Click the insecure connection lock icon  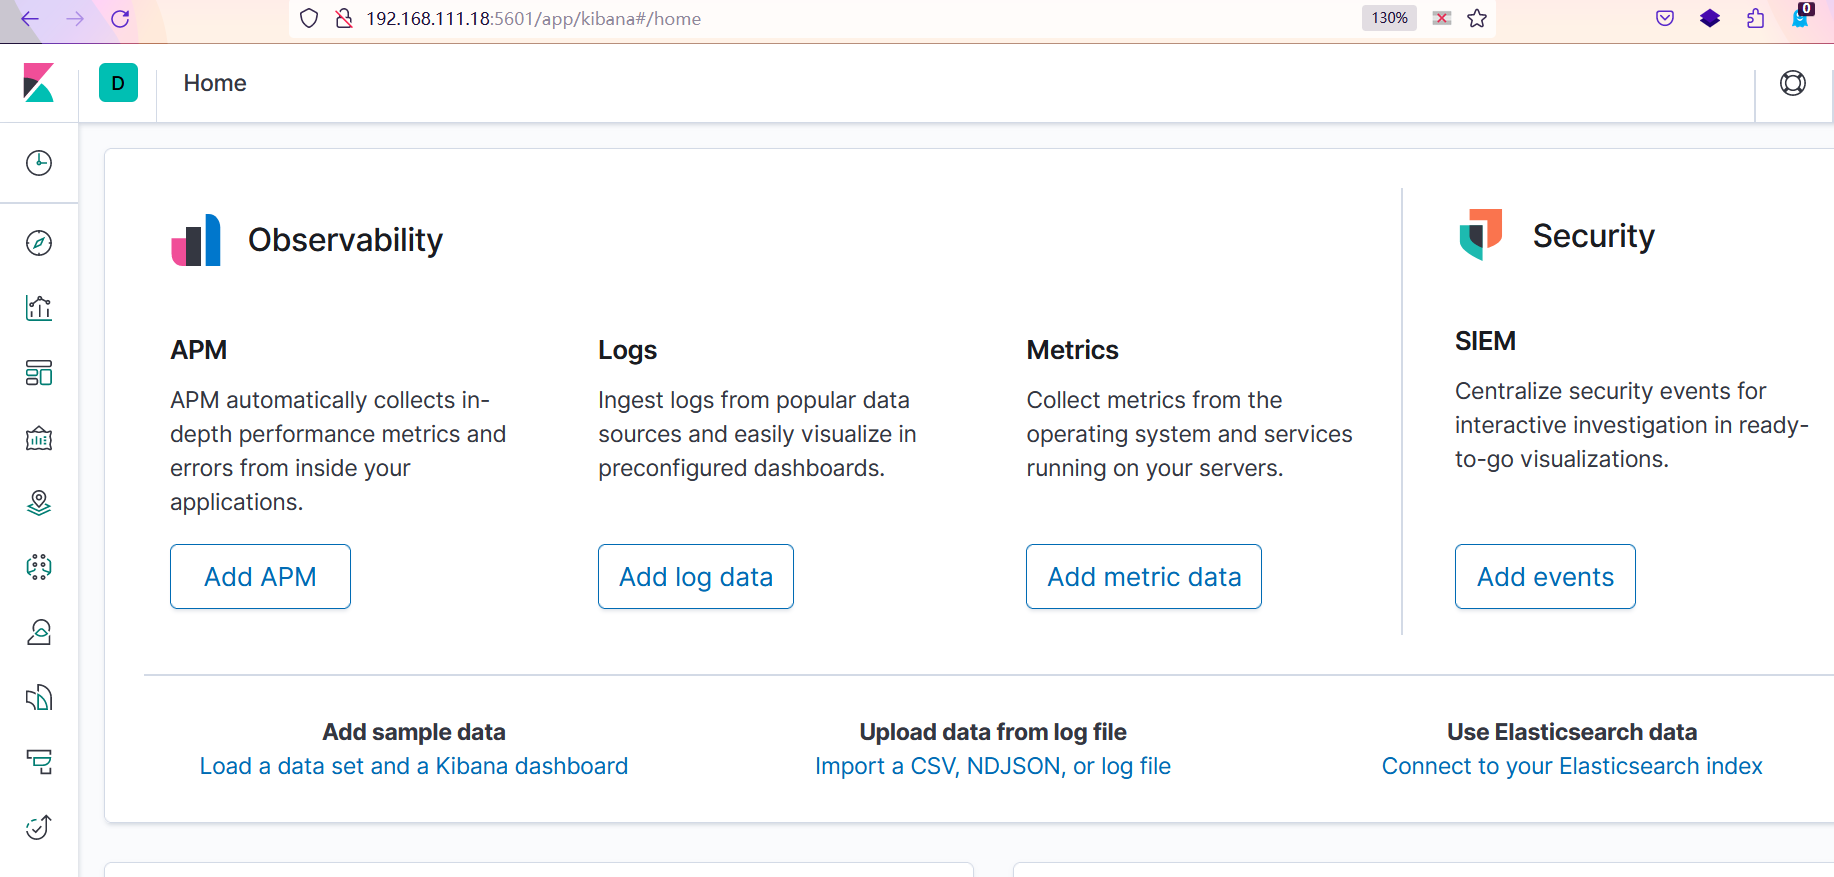click(x=344, y=18)
